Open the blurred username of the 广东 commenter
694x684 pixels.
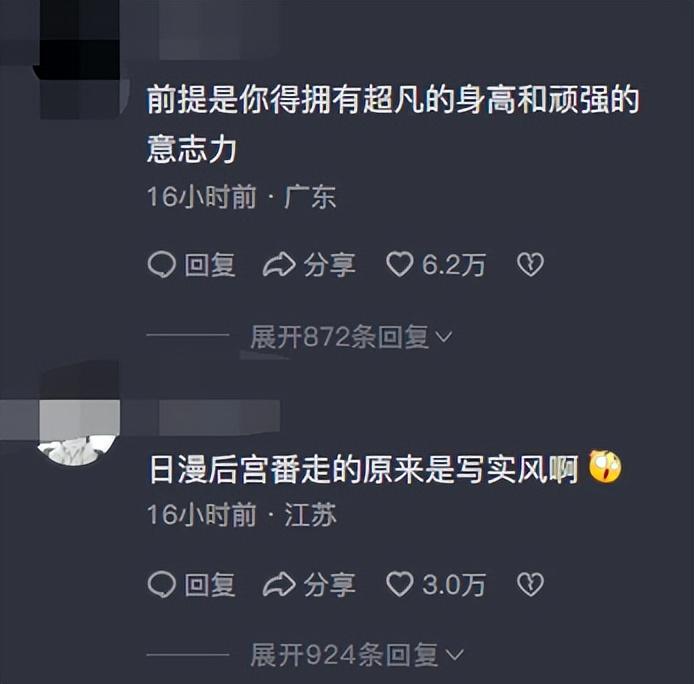click(221, 30)
